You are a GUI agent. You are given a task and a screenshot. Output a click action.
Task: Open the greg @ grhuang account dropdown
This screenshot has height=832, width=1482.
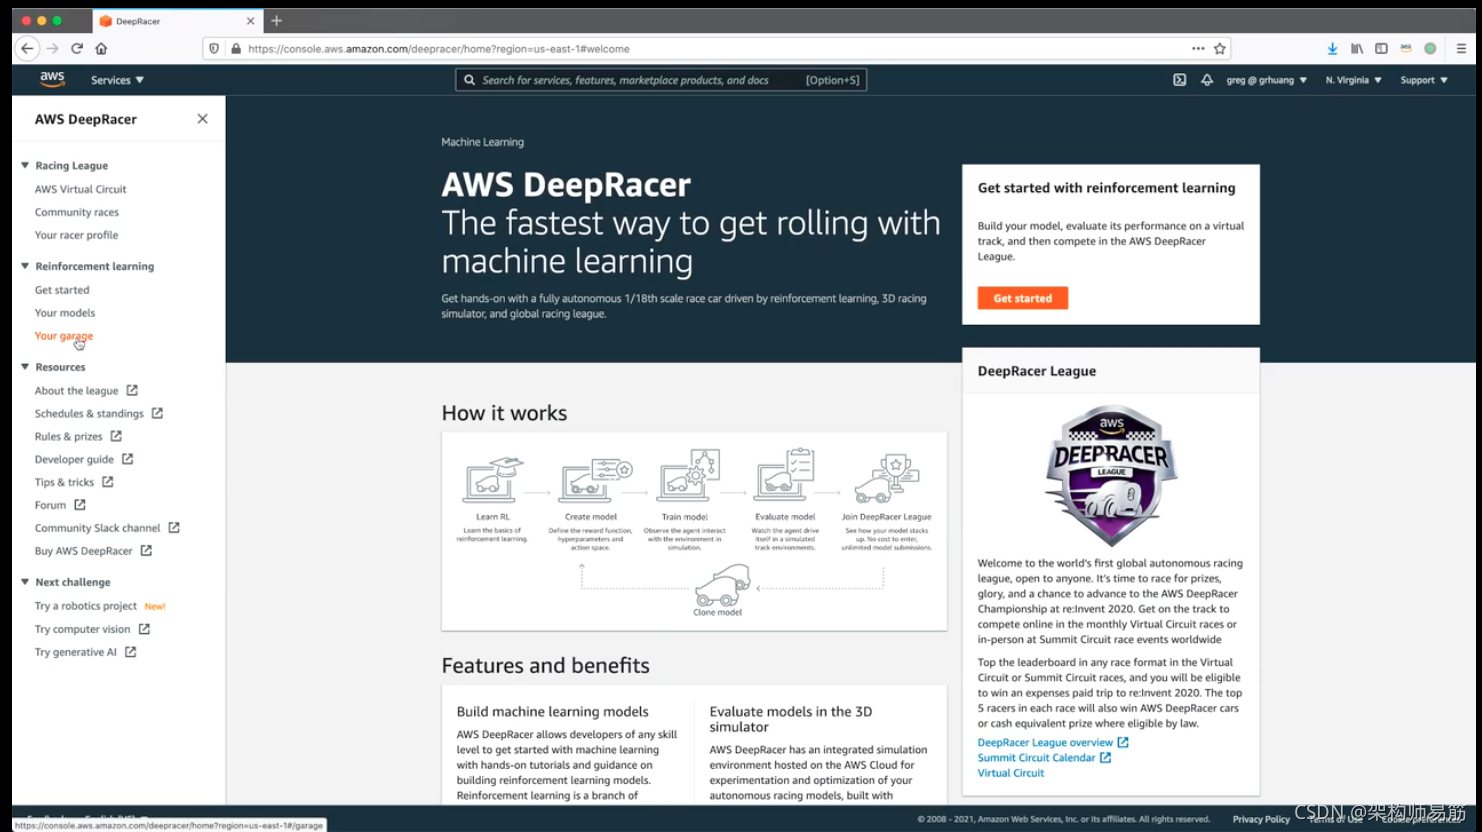coord(1266,80)
